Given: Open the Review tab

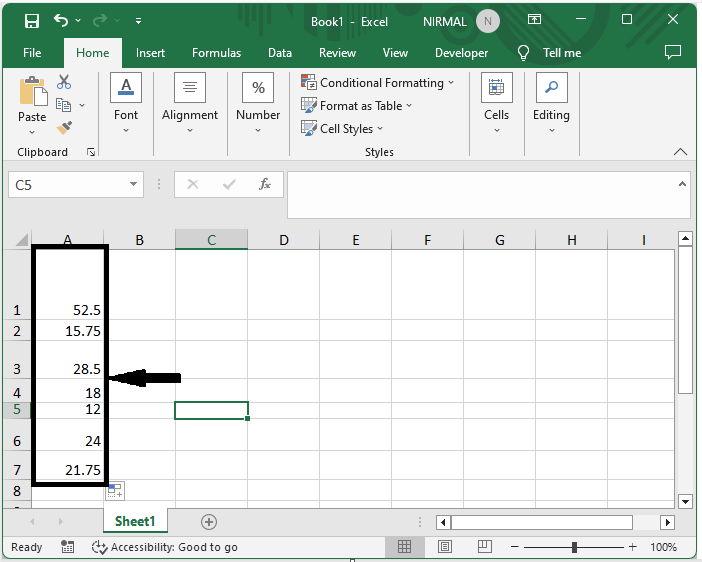Looking at the screenshot, I should pyautogui.click(x=337, y=53).
